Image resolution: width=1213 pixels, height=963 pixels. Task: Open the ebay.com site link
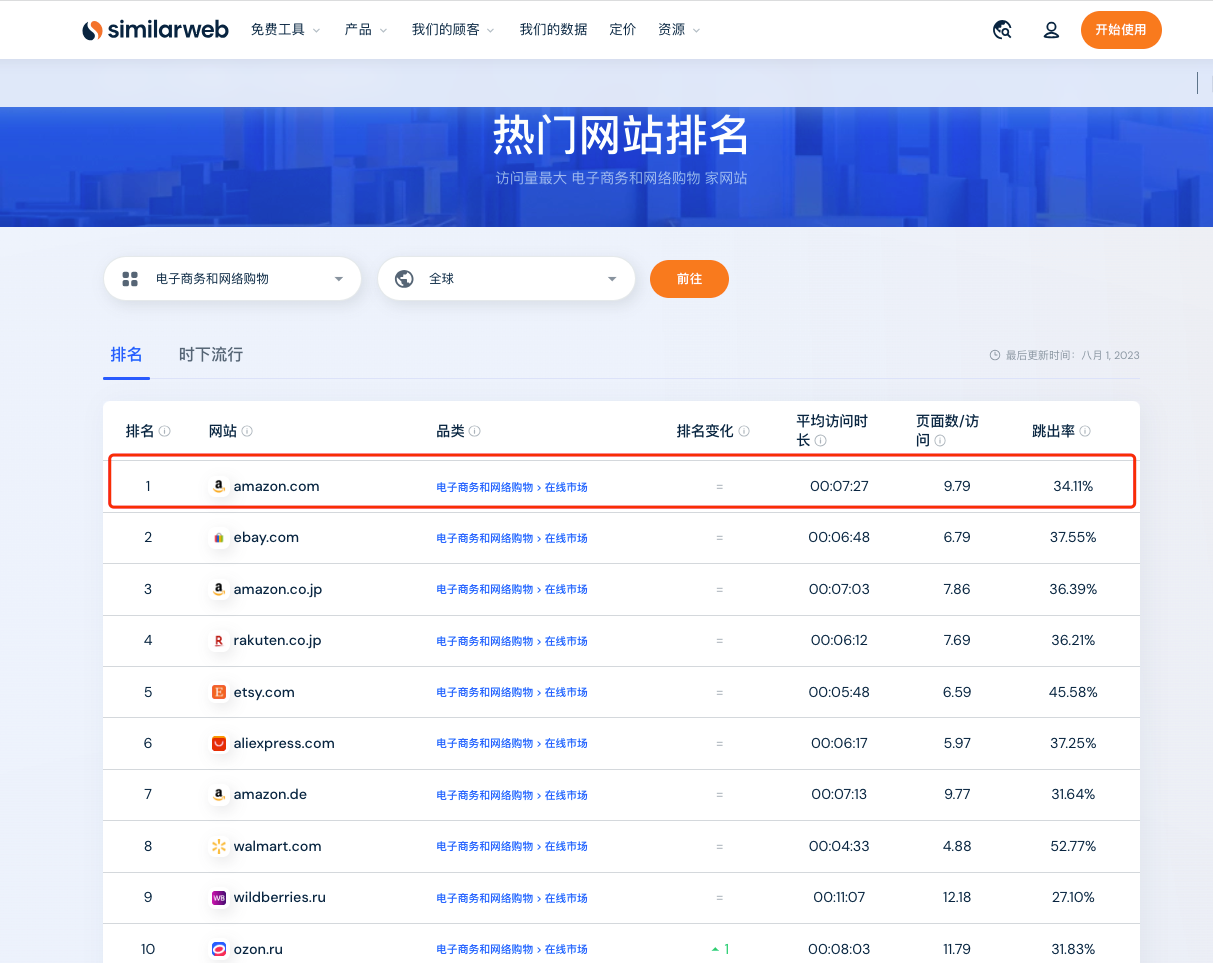266,538
